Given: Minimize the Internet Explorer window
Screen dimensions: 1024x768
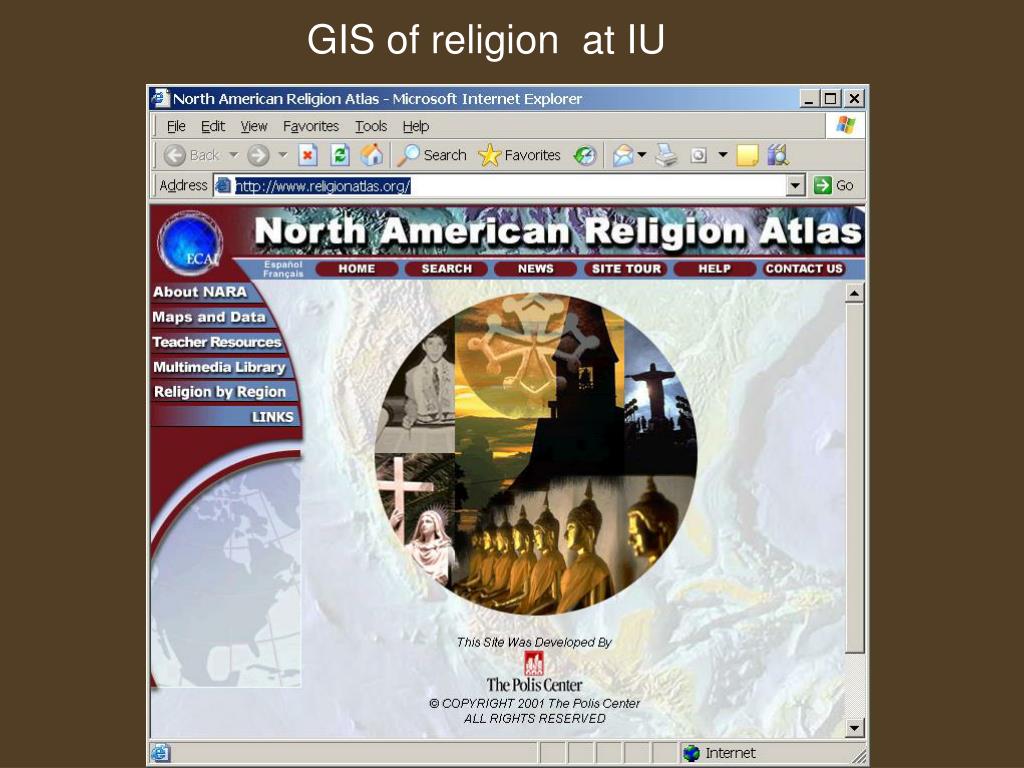Looking at the screenshot, I should coord(809,99).
